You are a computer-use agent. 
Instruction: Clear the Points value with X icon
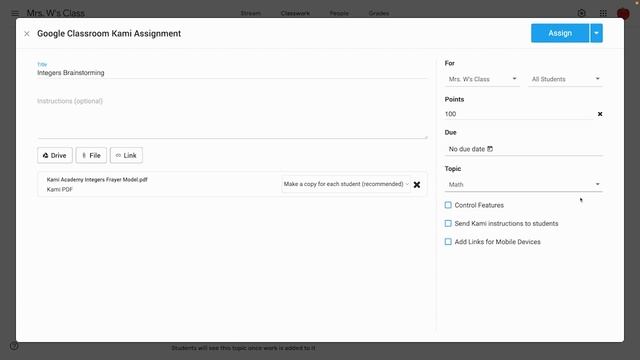600,114
